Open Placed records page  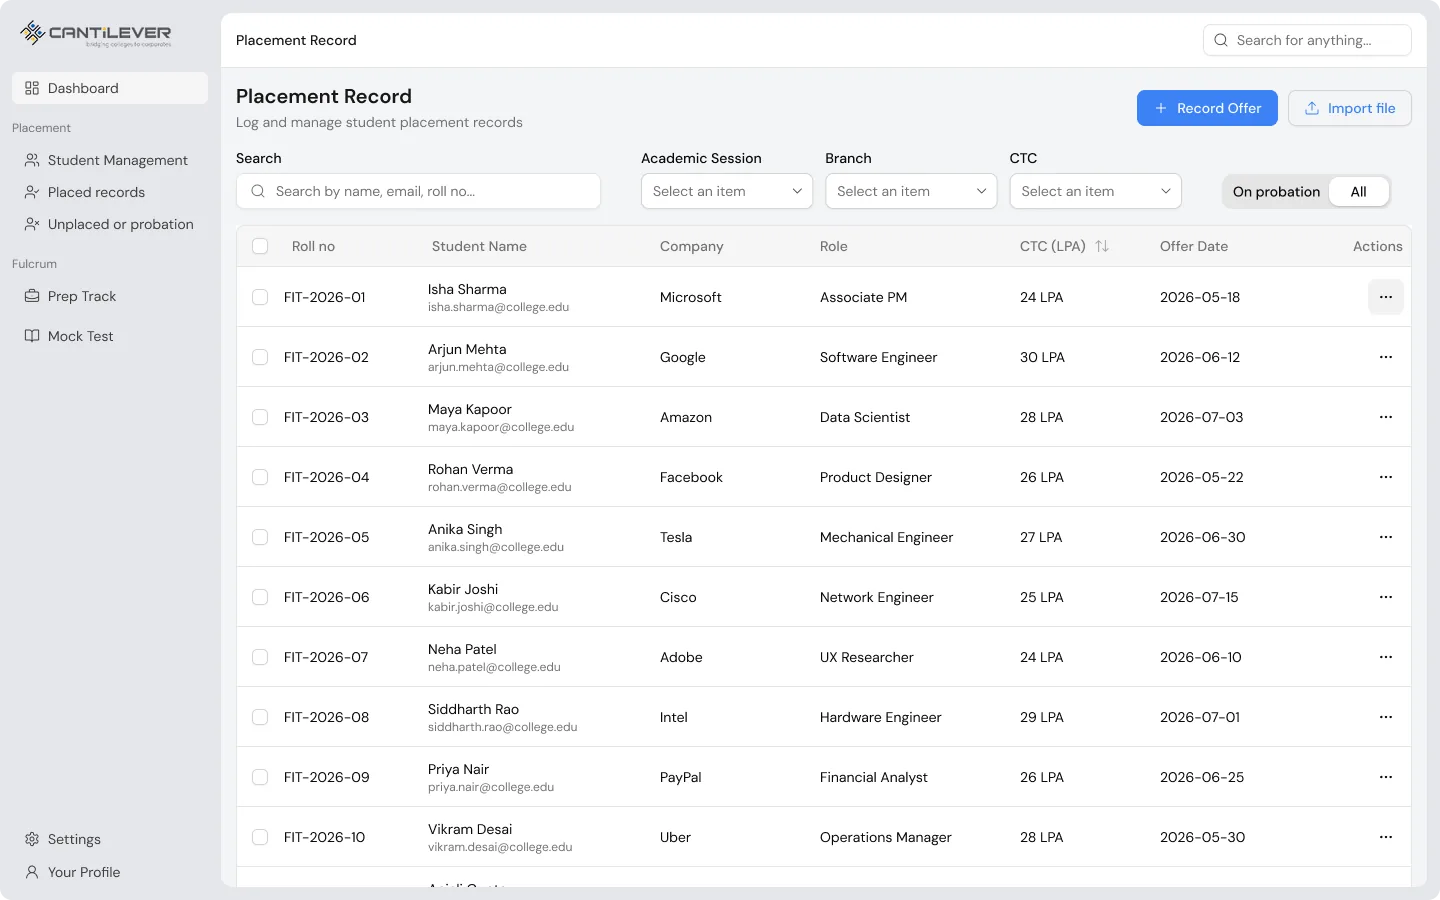click(110, 192)
